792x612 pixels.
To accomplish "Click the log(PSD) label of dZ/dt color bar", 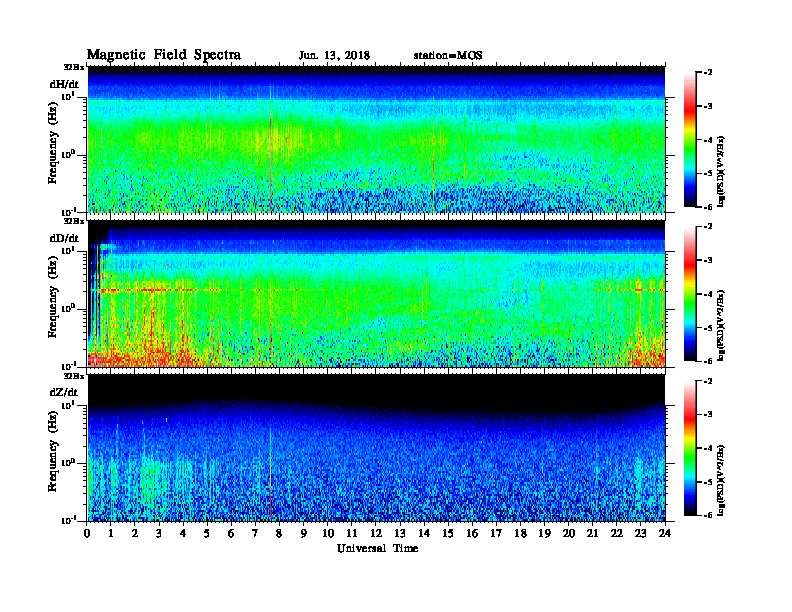I will coord(721,480).
